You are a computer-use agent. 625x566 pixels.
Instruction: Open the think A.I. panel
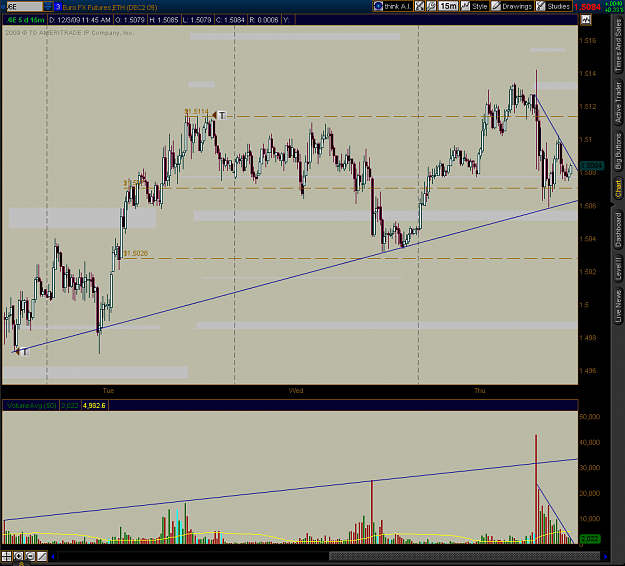pyautogui.click(x=393, y=6)
